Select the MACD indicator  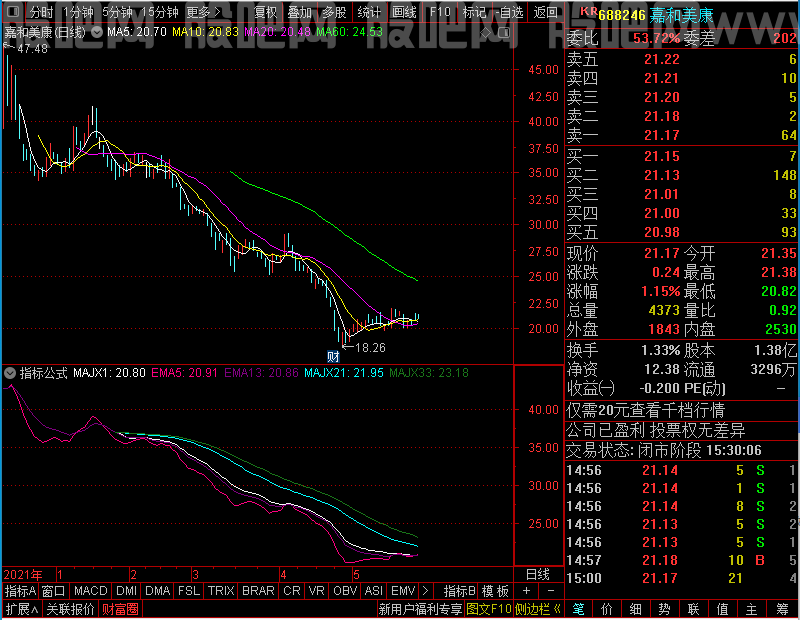click(x=90, y=591)
